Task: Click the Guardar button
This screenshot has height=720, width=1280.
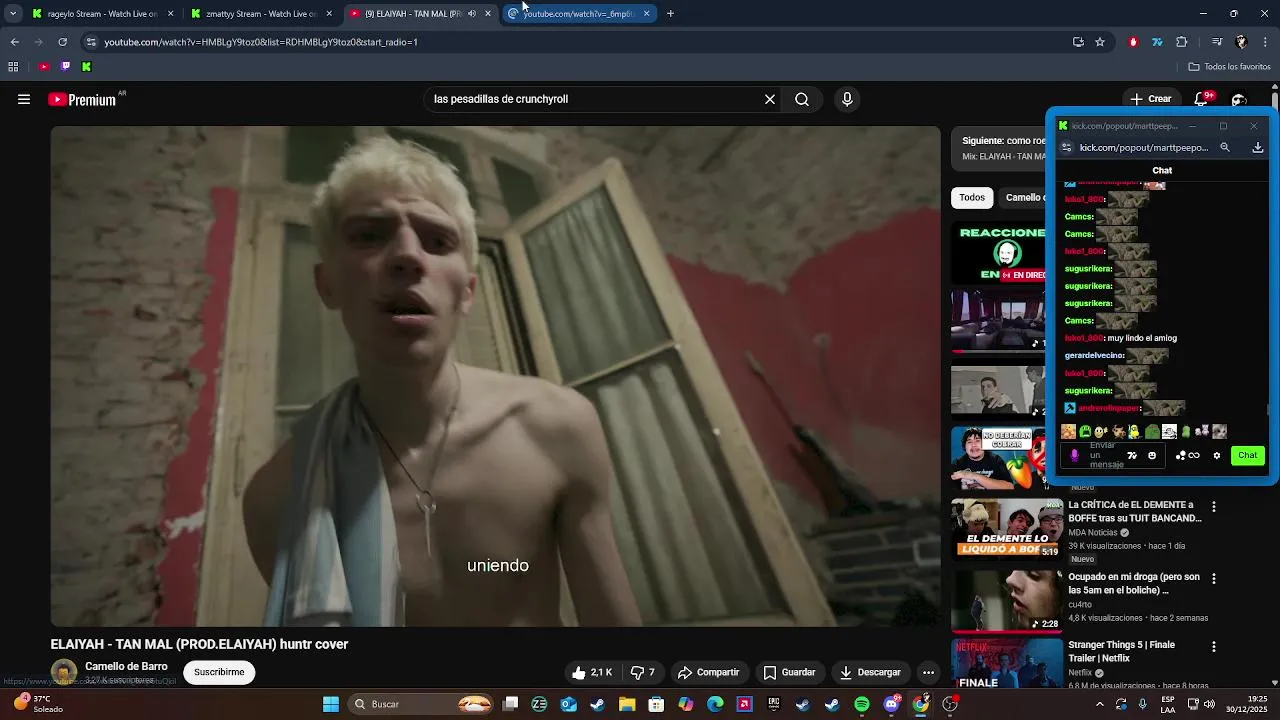Action: (790, 672)
